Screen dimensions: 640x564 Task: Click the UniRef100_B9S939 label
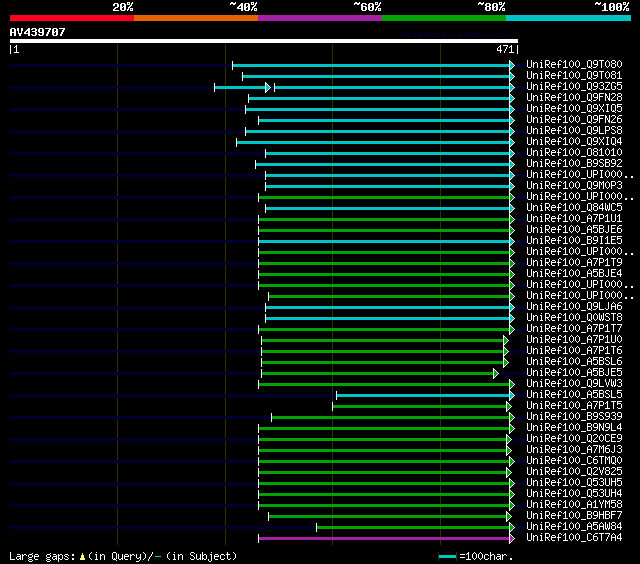point(574,417)
